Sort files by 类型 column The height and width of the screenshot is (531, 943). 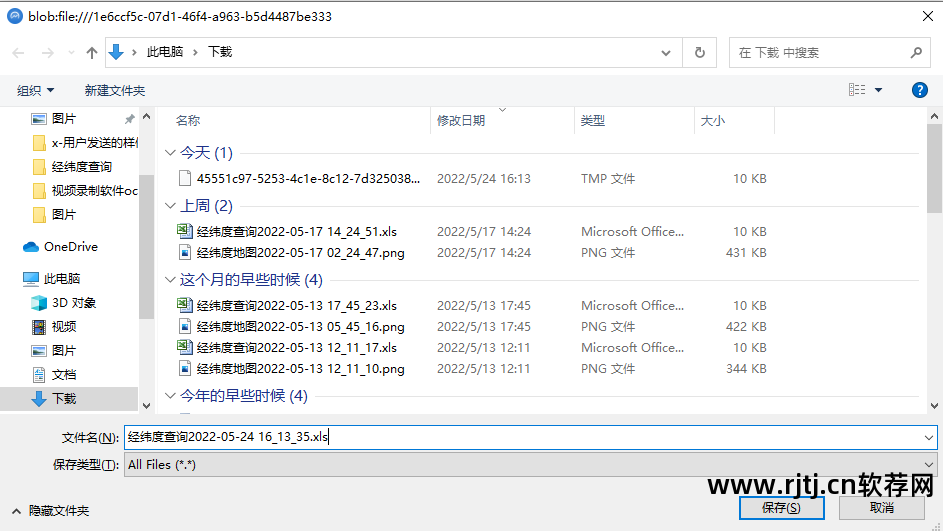pyautogui.click(x=592, y=120)
